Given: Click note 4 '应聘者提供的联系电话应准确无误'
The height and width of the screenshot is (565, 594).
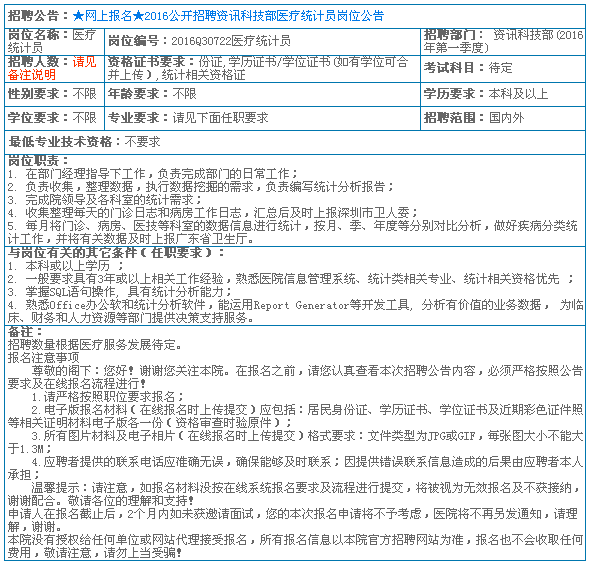Looking at the screenshot, I should [295, 468].
